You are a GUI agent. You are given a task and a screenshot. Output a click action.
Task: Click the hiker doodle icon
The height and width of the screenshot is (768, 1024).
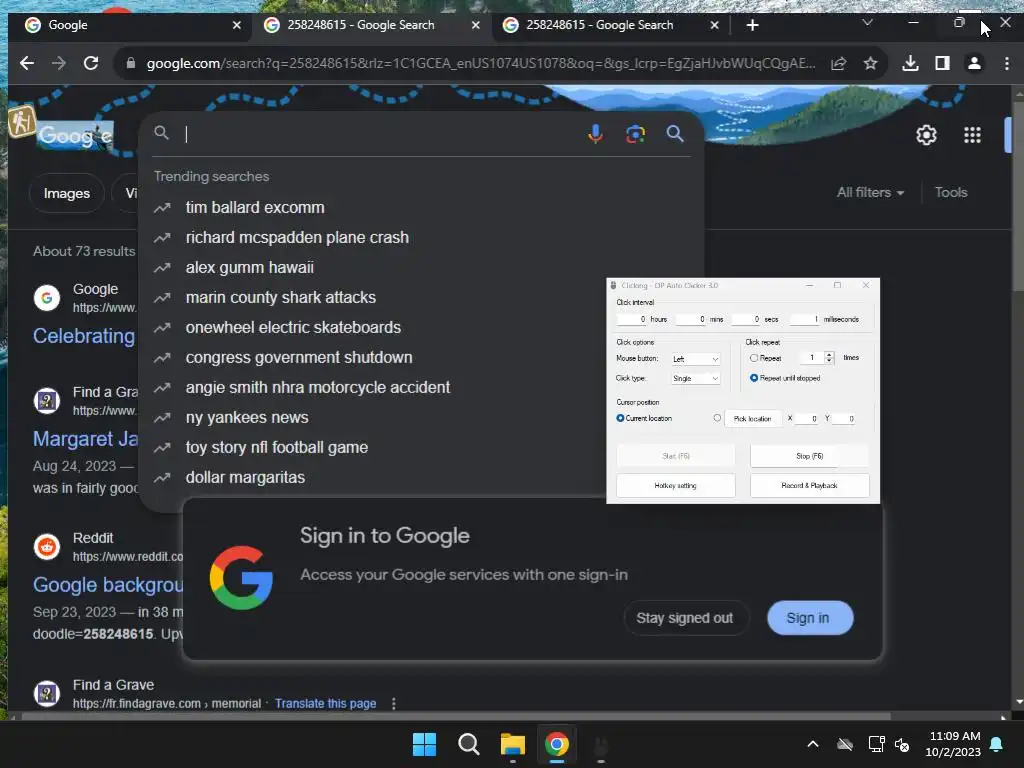(x=22, y=121)
